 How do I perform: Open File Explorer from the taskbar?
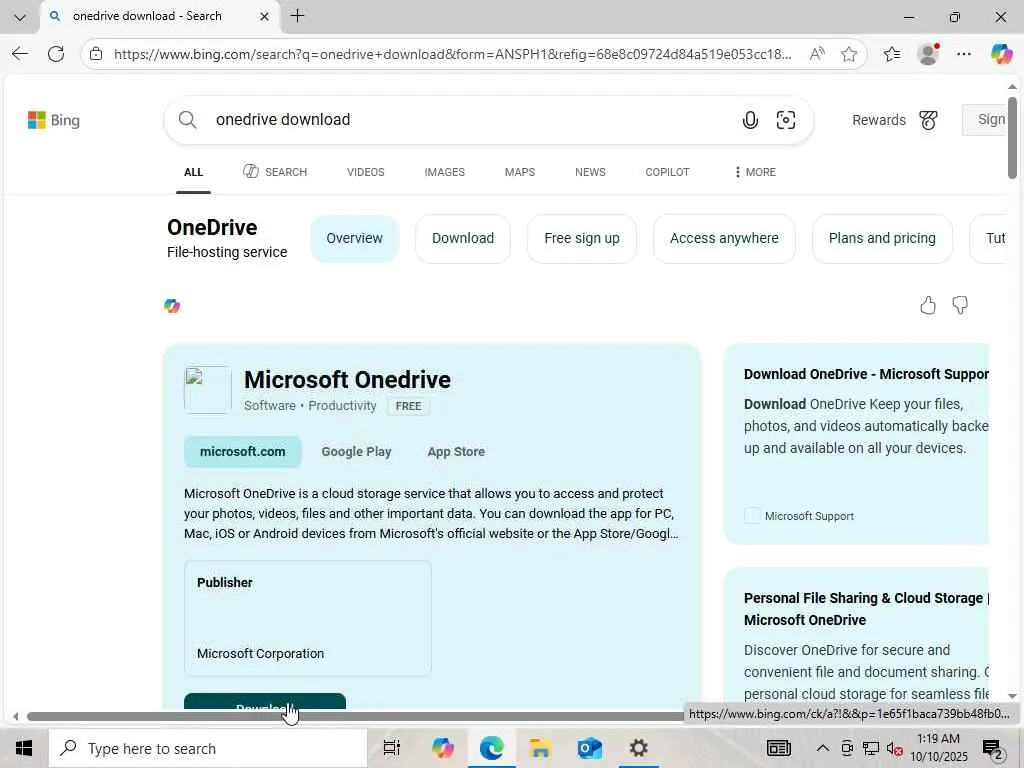pyautogui.click(x=540, y=748)
